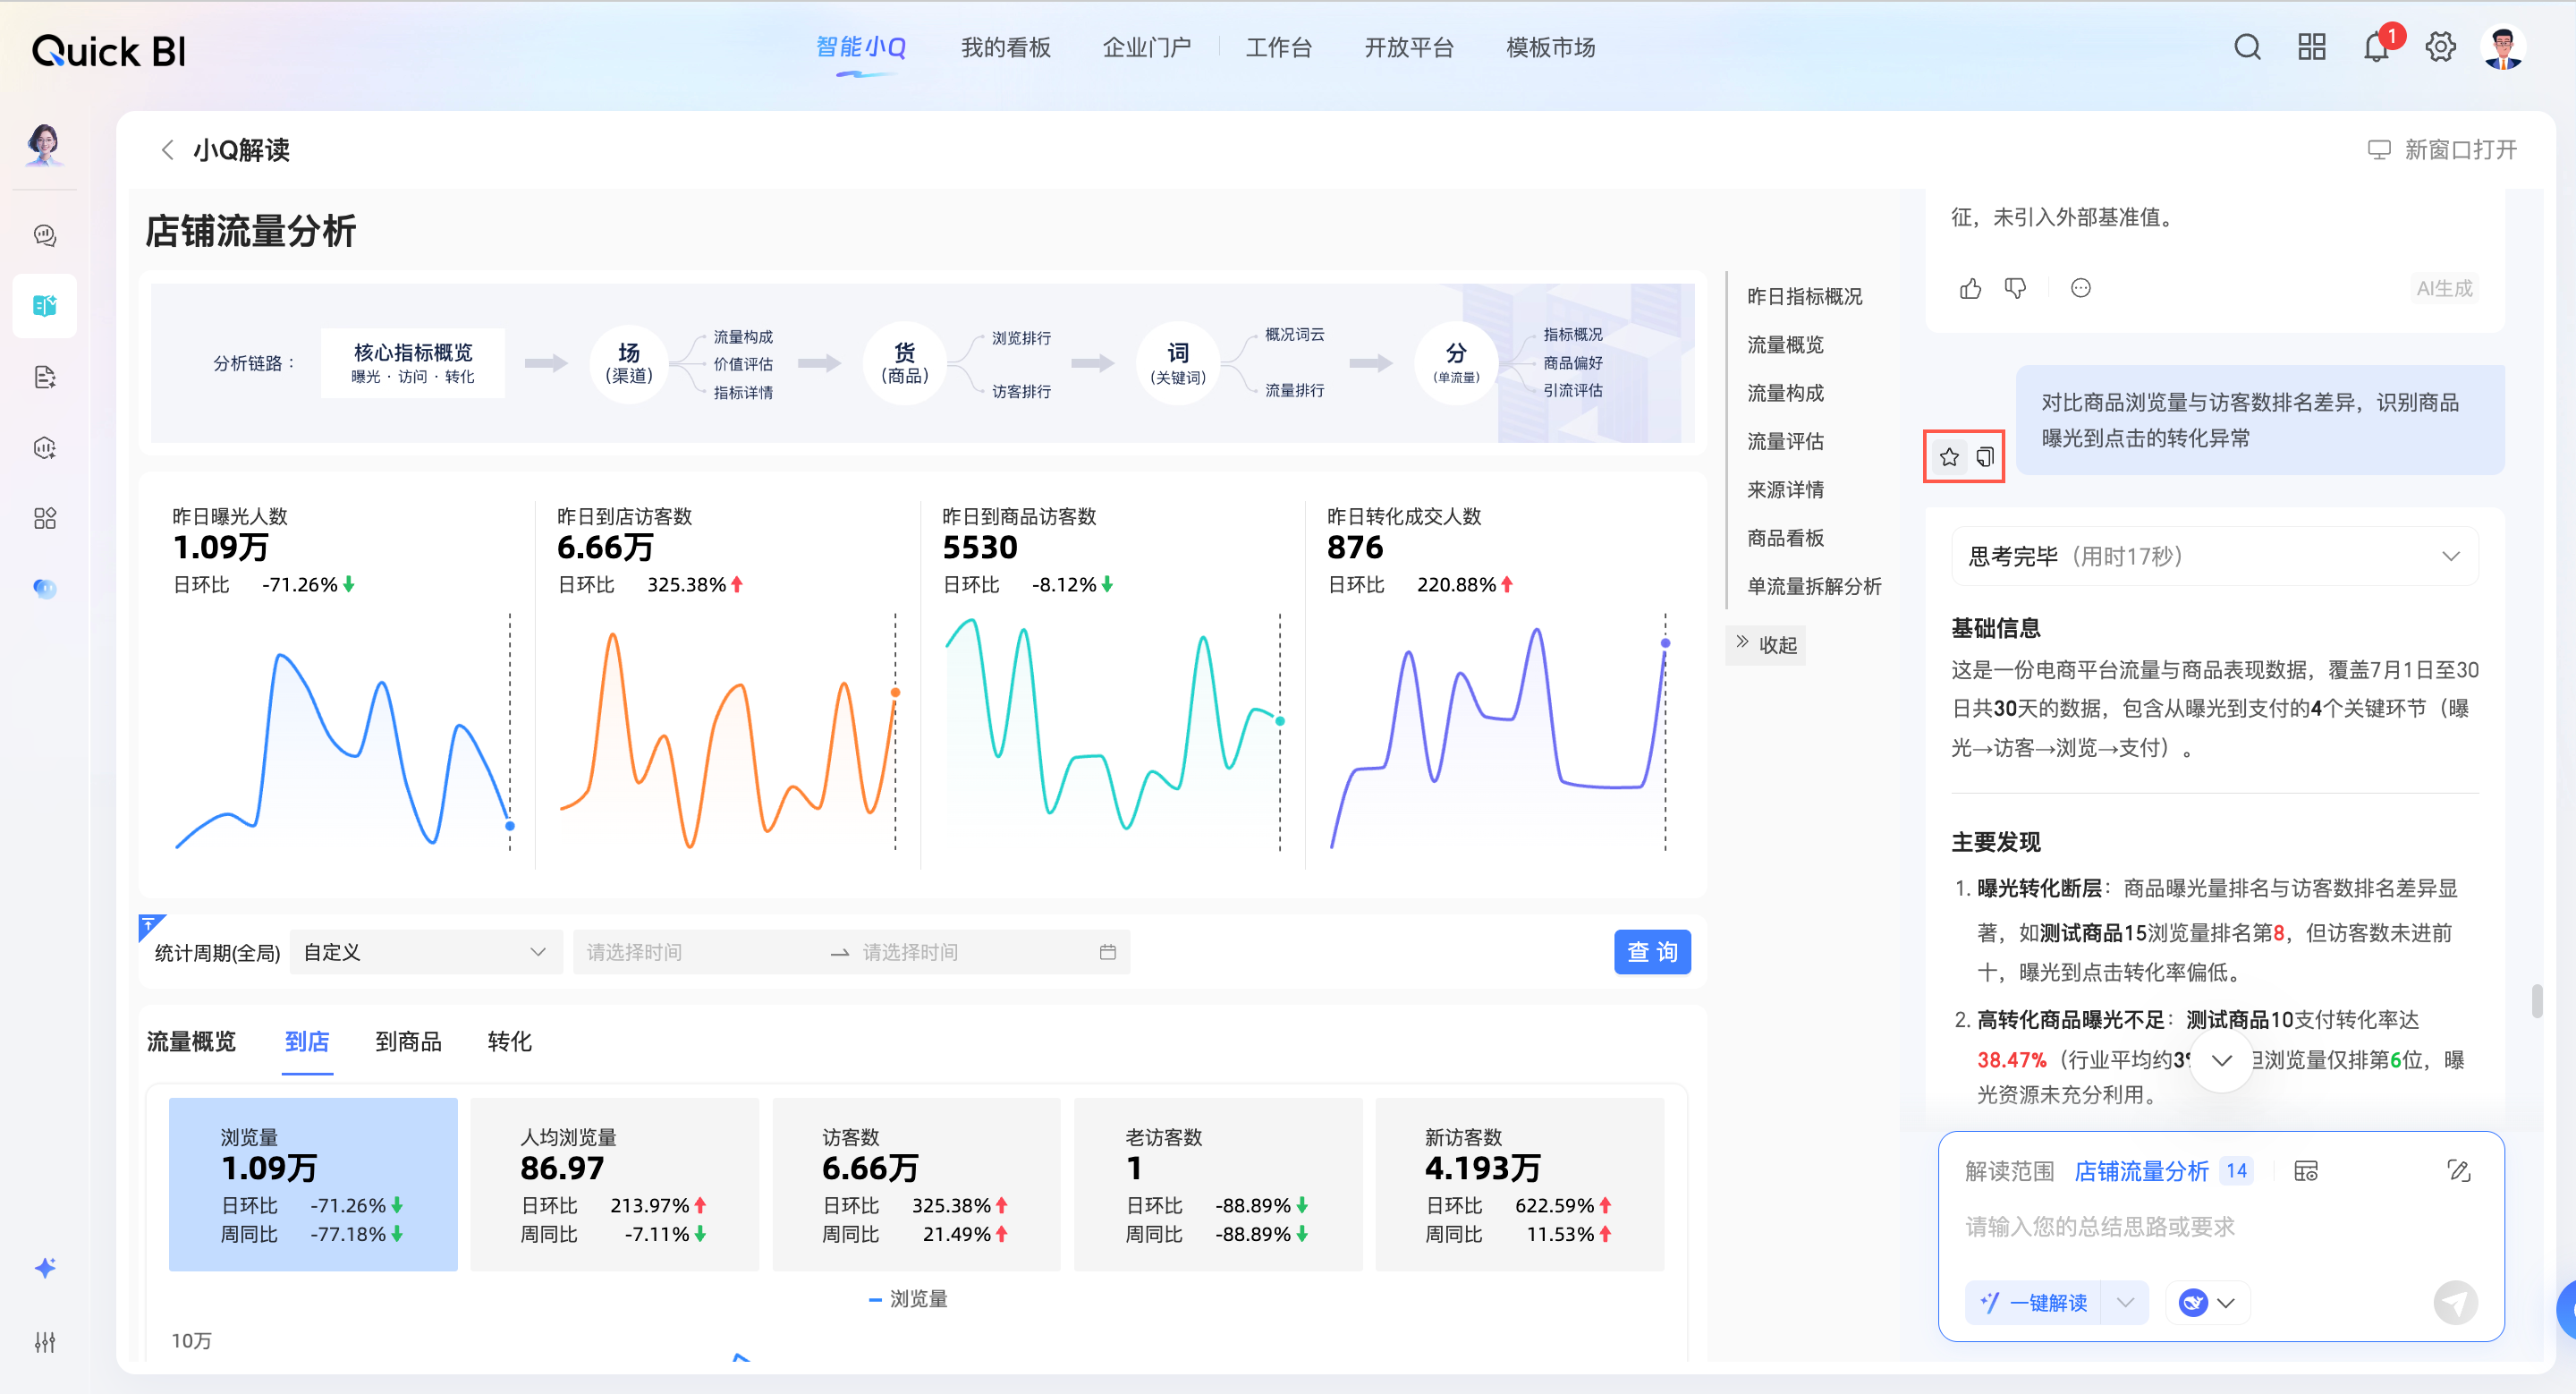
Task: Expand the 思考完毕 thinking section
Action: click(2214, 556)
